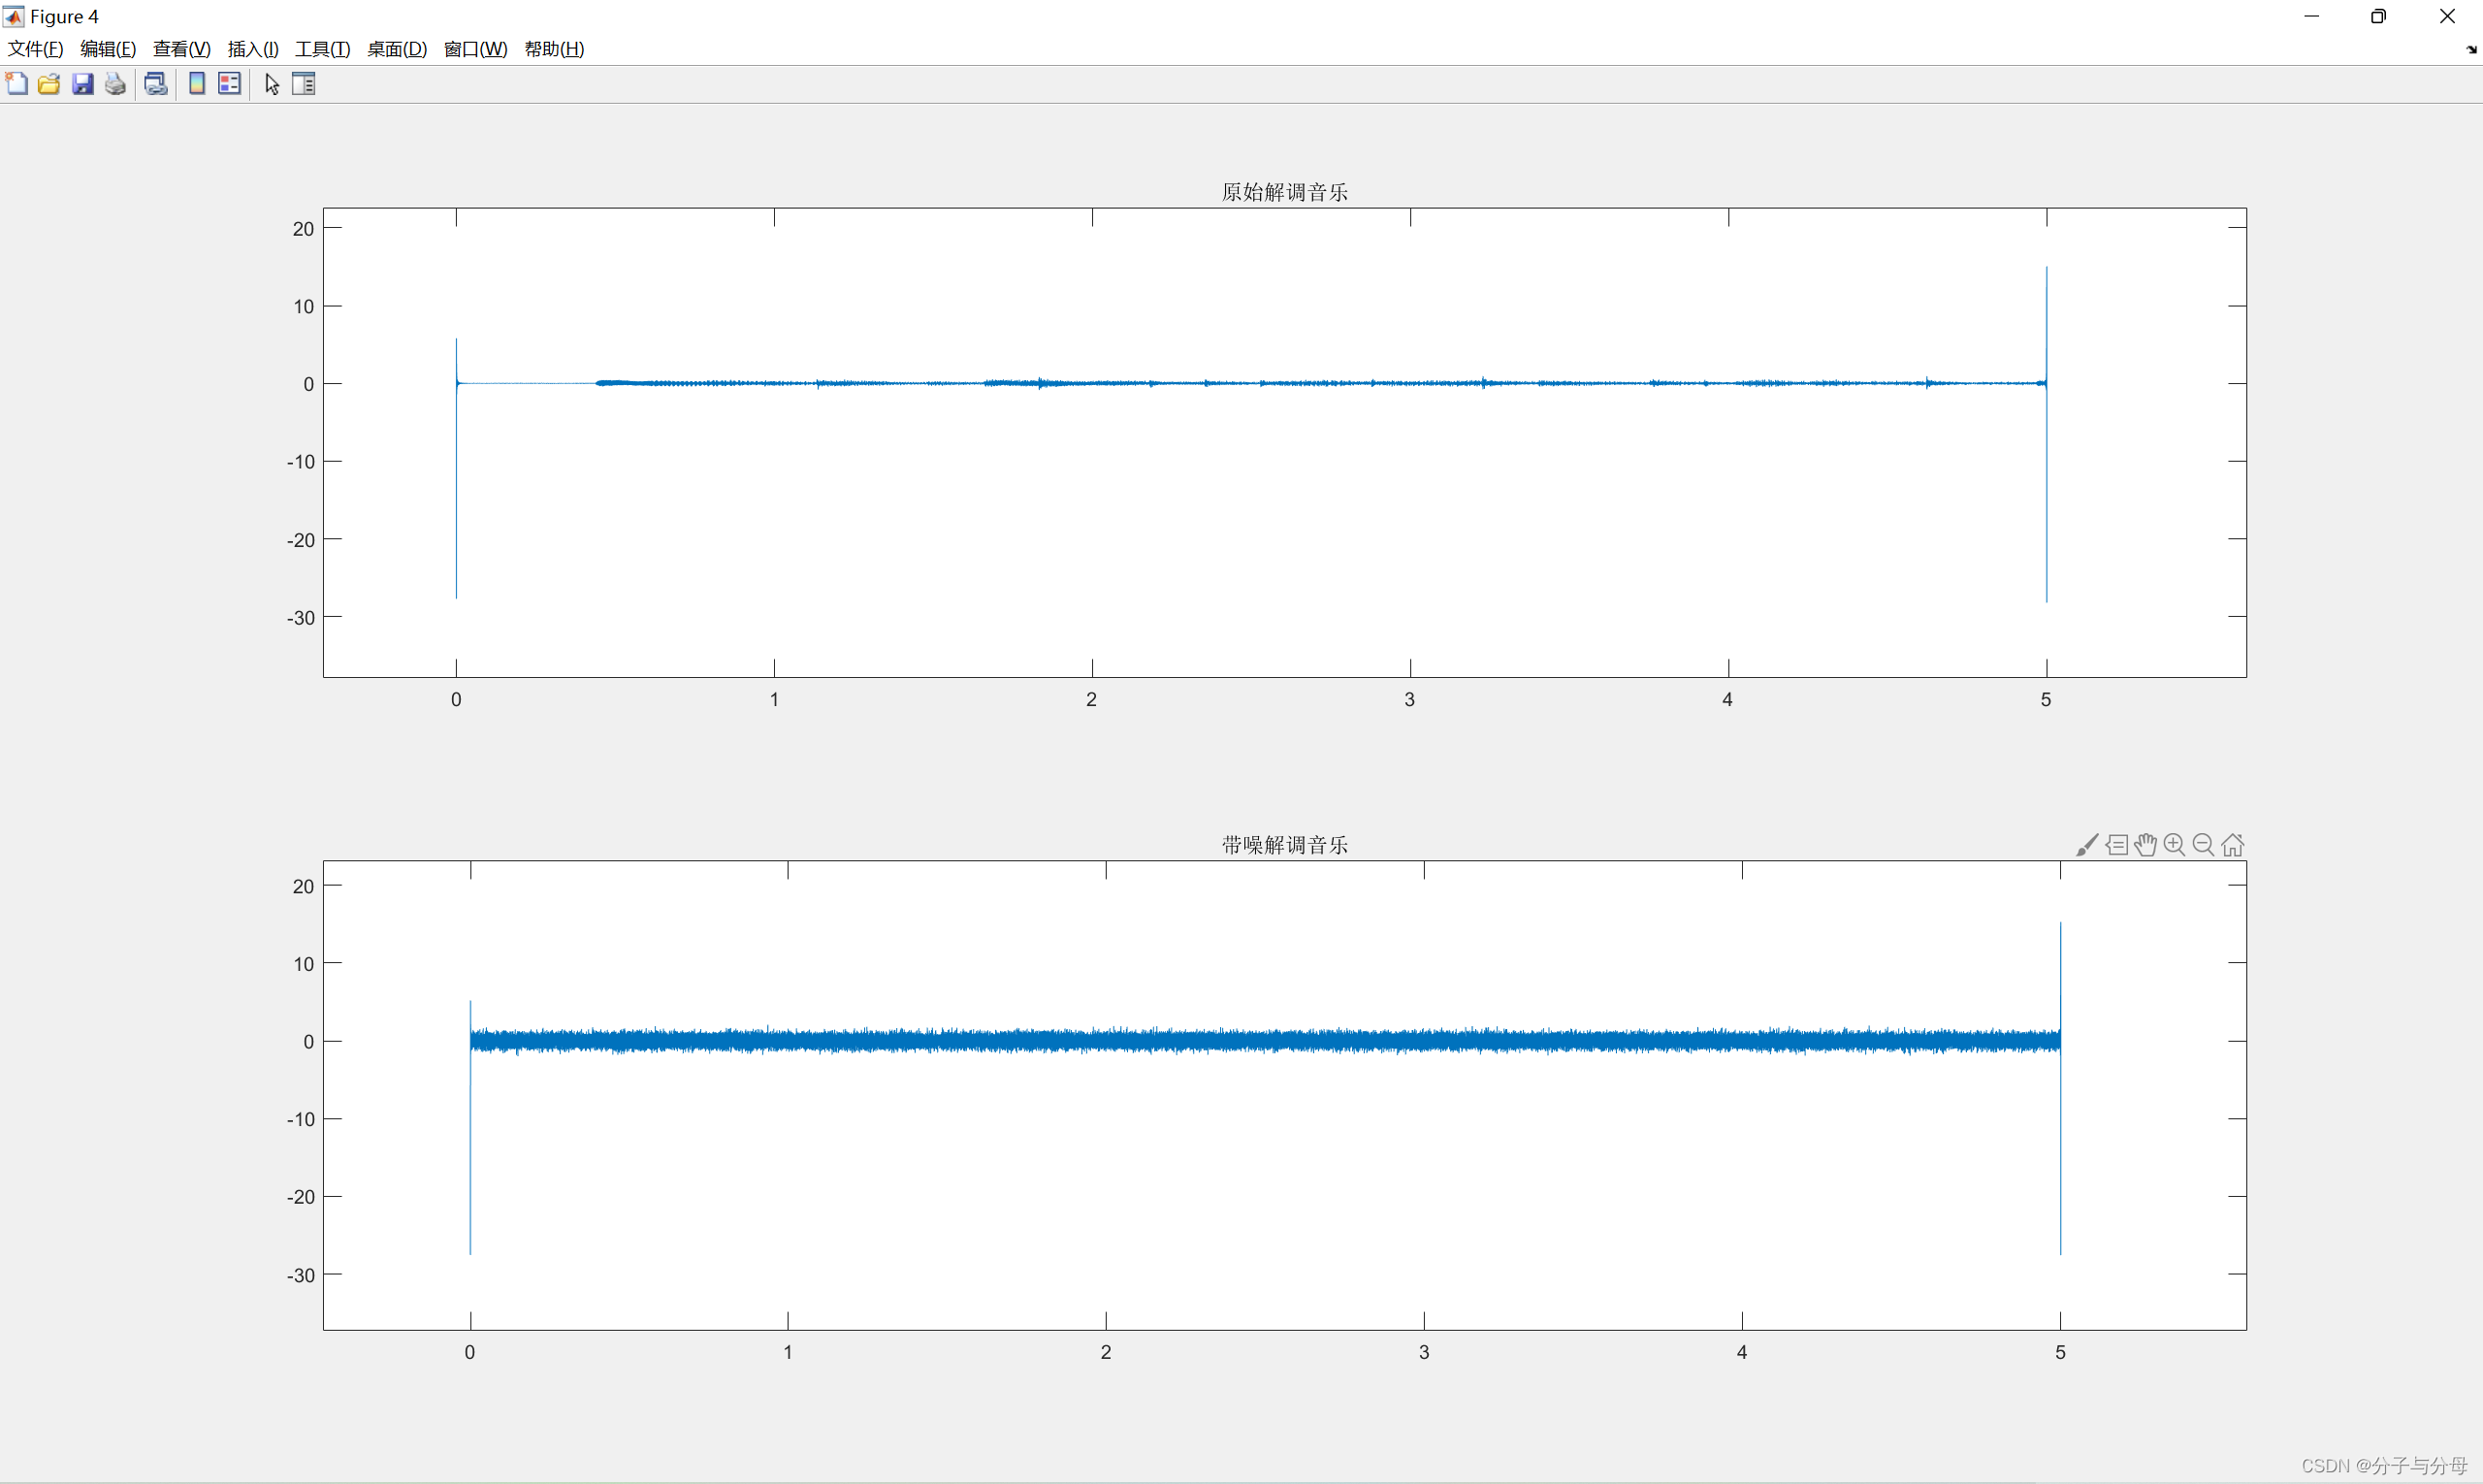Activate the Edit Plot arrow tool
Screen dimensions: 2483x1484
pos(271,84)
